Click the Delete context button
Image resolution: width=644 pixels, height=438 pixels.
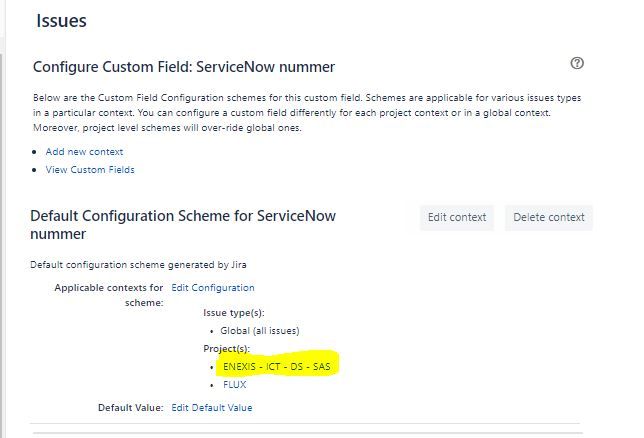click(549, 217)
